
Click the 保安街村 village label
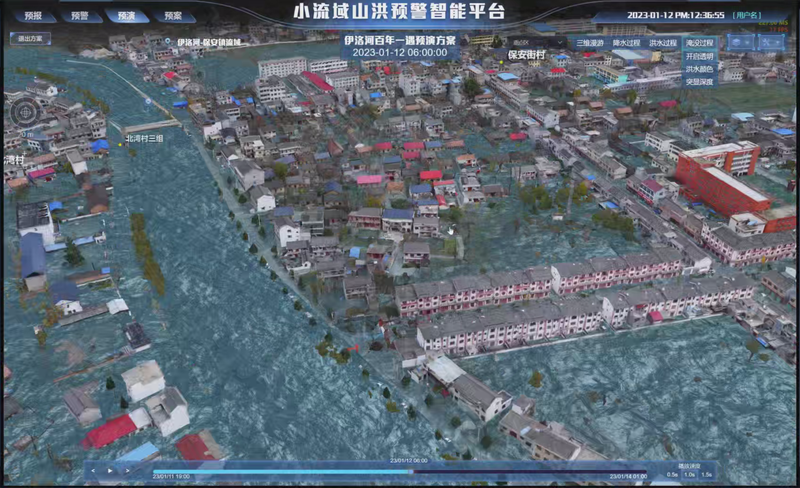click(x=526, y=55)
